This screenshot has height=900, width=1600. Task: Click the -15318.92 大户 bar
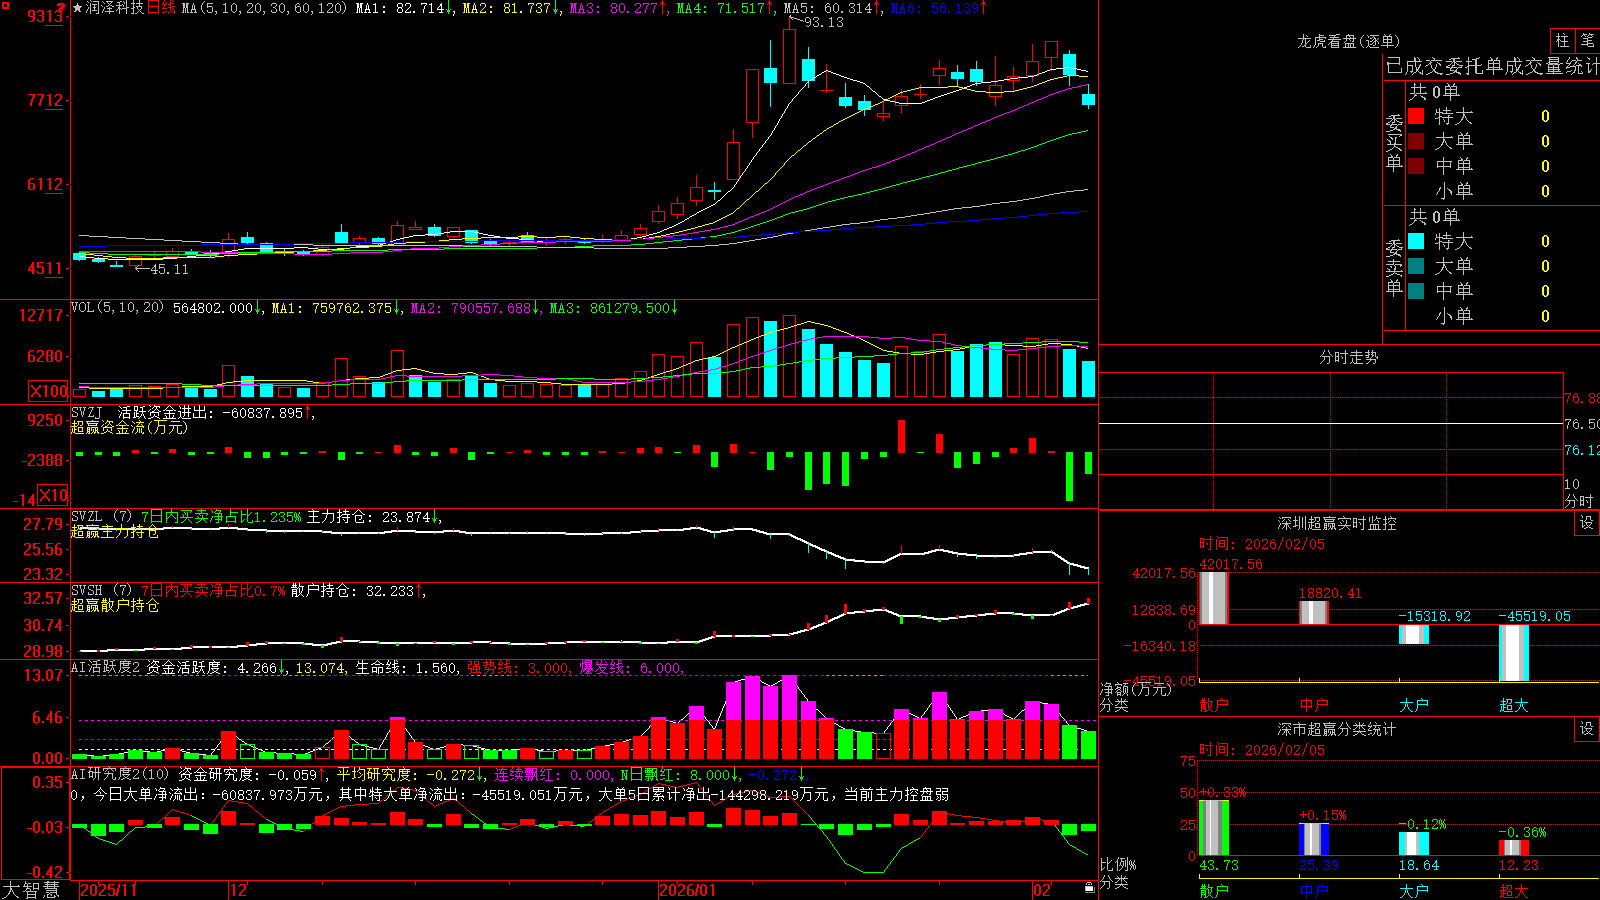[1414, 634]
